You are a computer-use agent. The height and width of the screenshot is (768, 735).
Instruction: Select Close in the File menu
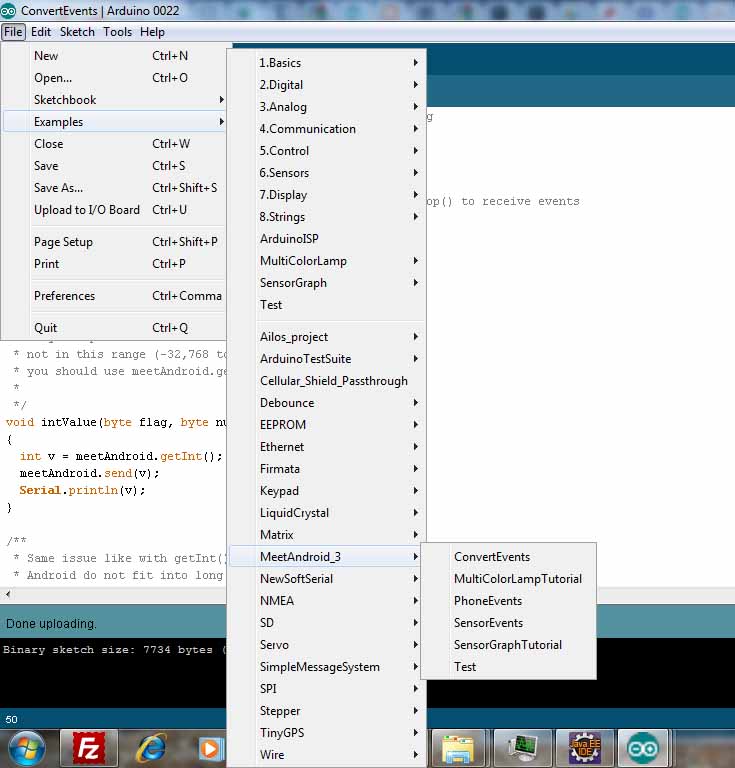click(114, 144)
